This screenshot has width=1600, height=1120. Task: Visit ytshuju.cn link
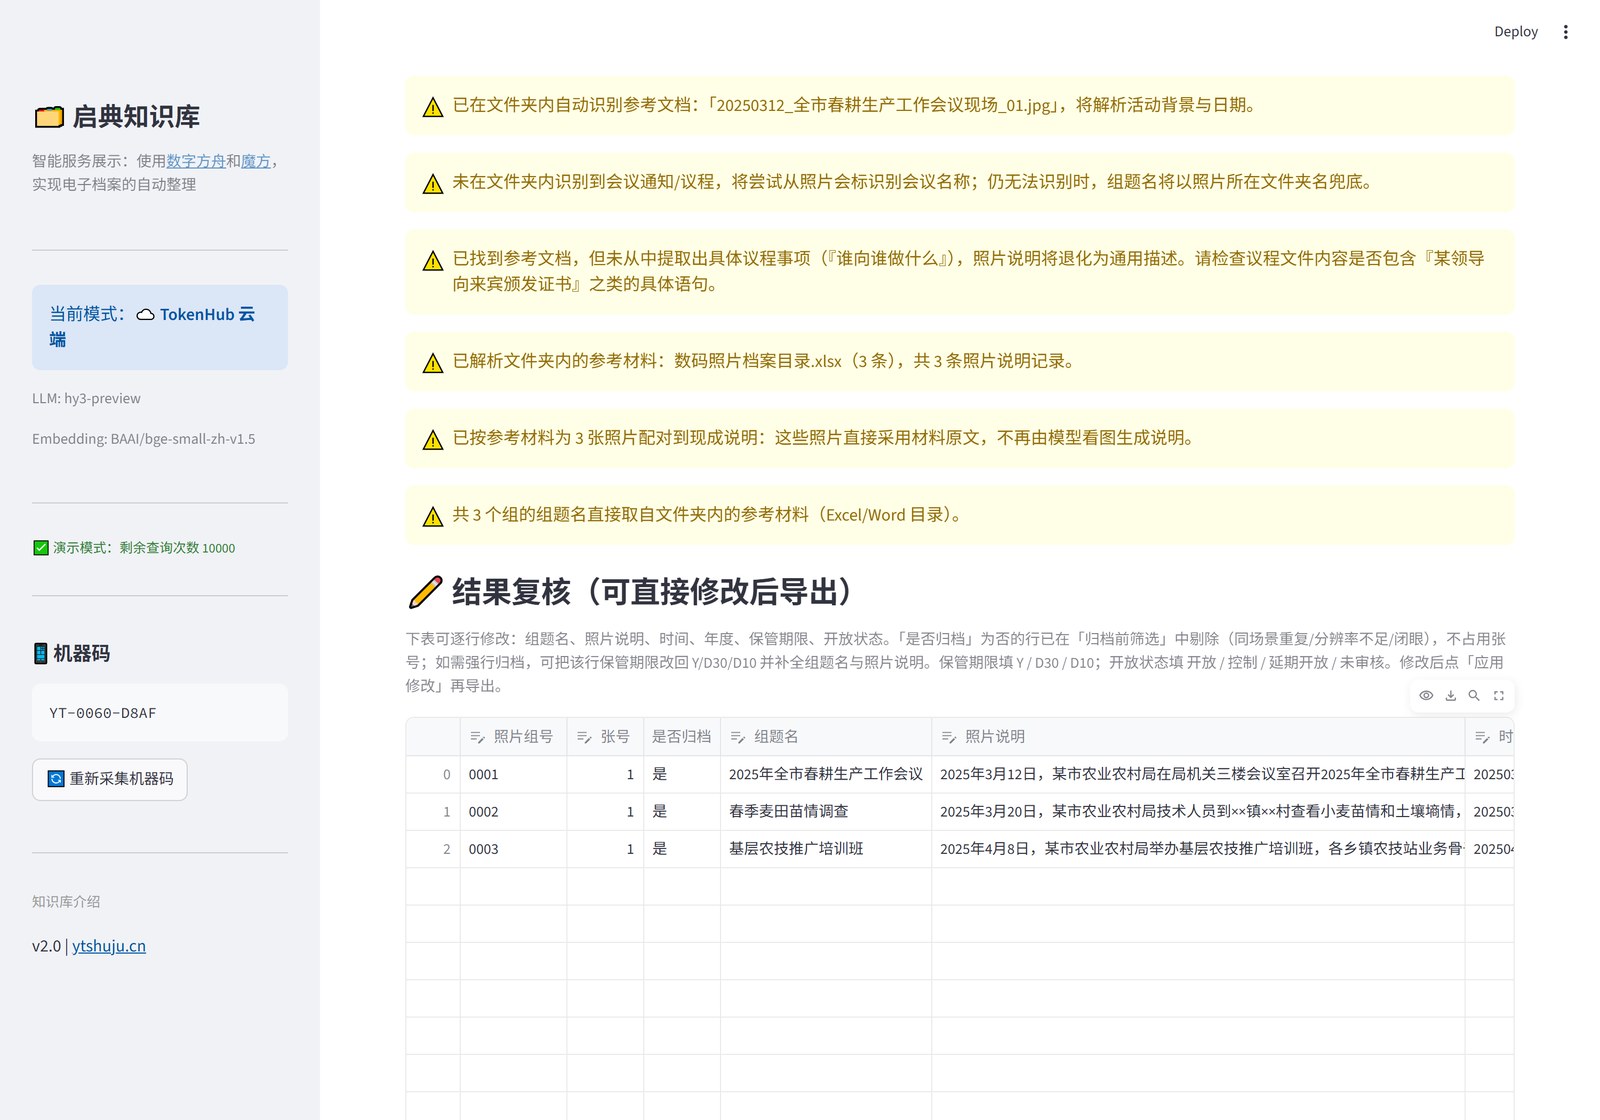coord(109,946)
